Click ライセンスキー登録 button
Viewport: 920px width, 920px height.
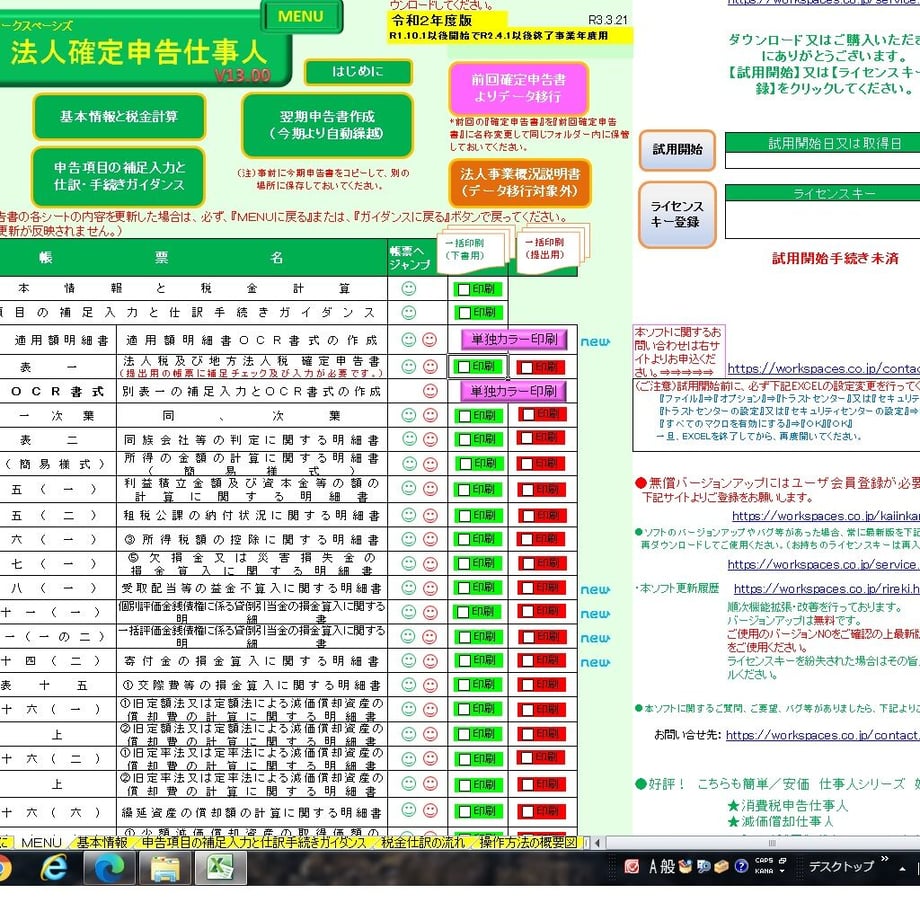(x=677, y=214)
